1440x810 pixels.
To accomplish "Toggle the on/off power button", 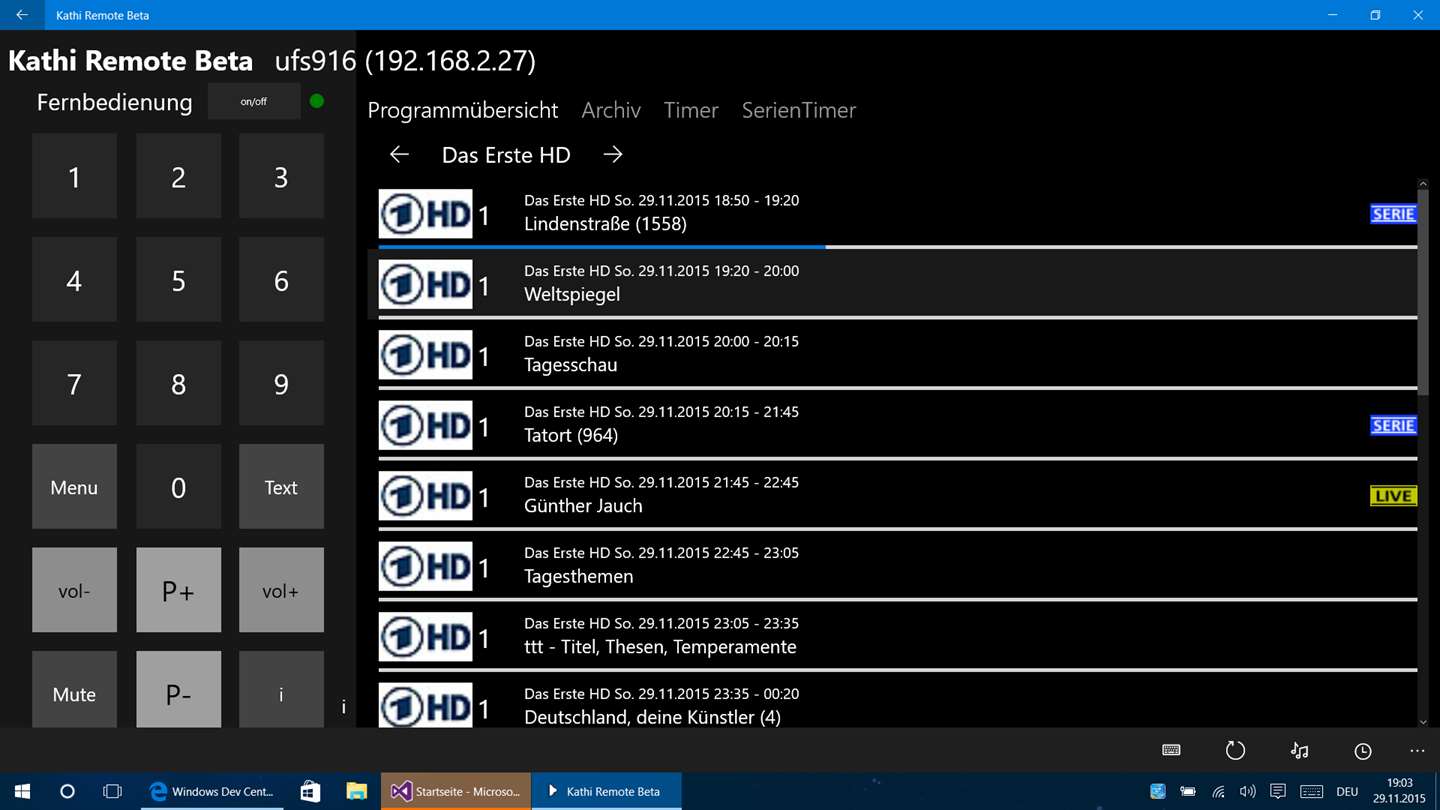I will [254, 101].
